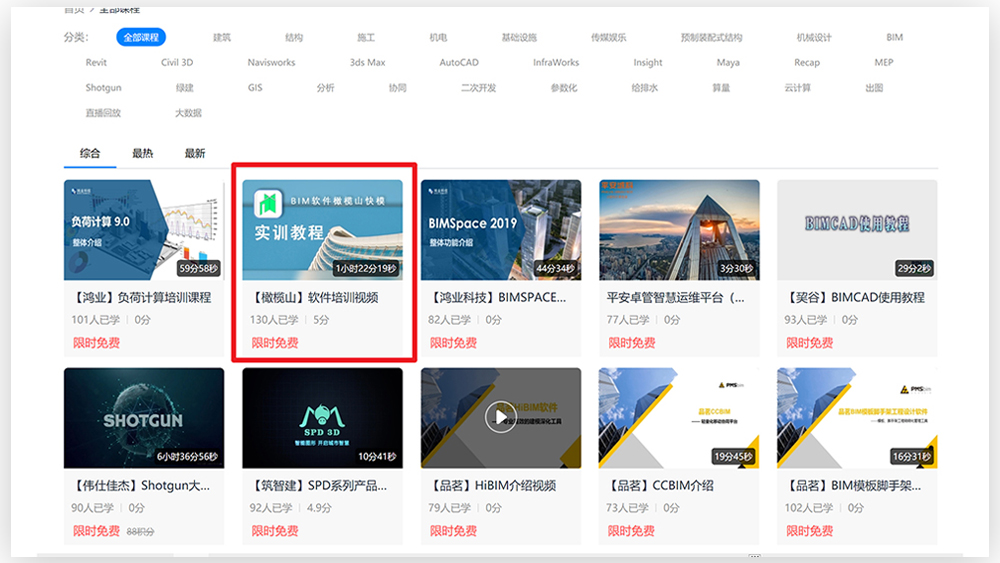Screen dimensions: 1000x563
Task: Play the HiBIM介绍视频 video thumbnail
Action: 501,418
